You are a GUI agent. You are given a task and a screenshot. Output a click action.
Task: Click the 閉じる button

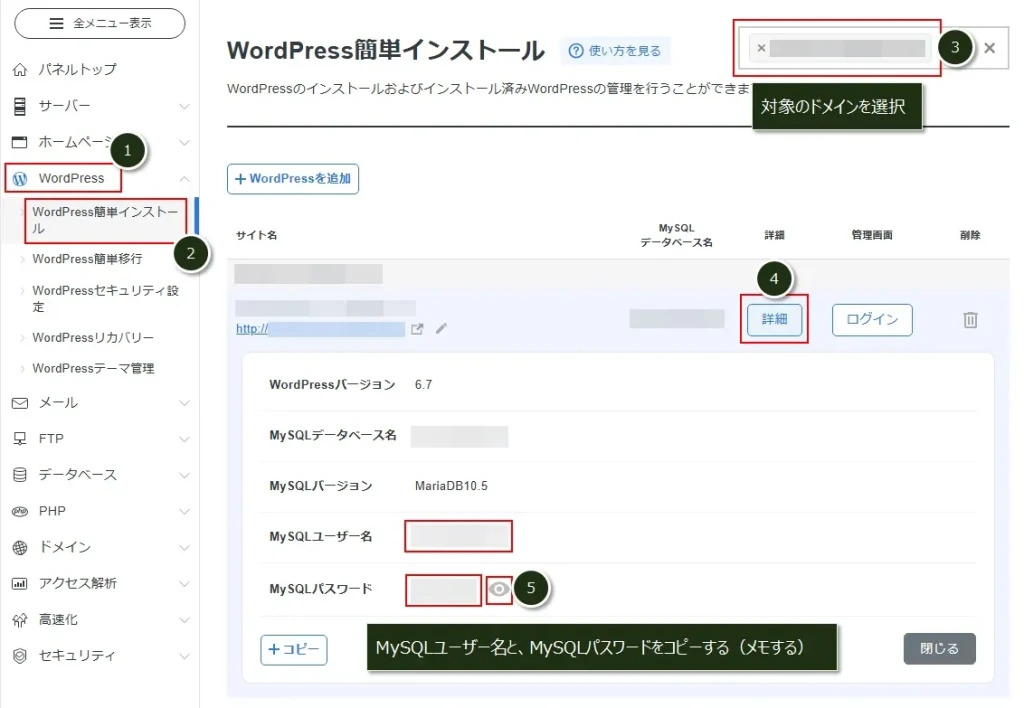click(x=939, y=649)
